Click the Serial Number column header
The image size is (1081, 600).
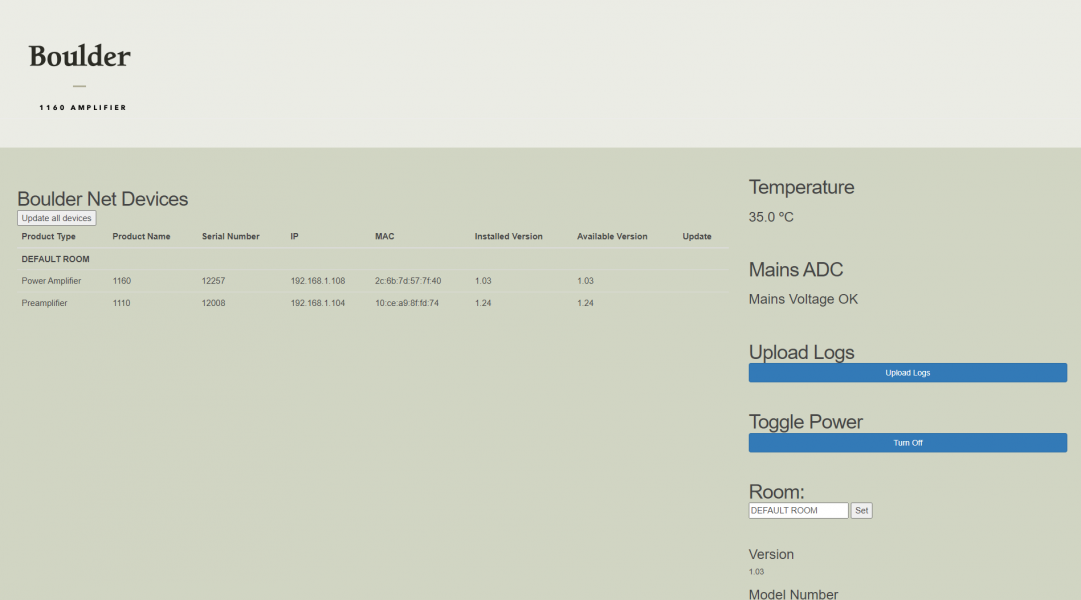pyautogui.click(x=230, y=237)
